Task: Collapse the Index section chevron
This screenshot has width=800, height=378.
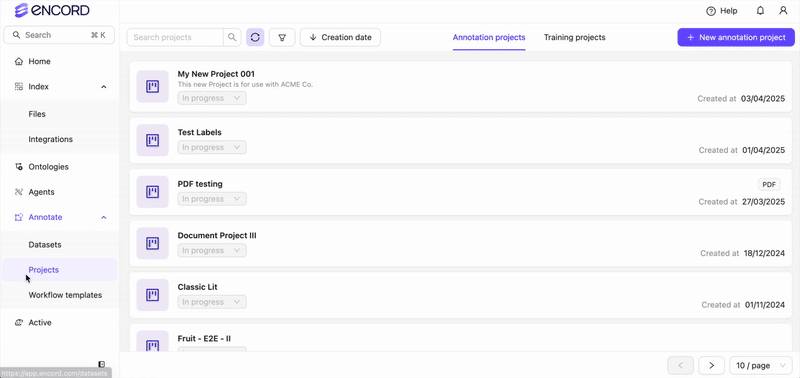Action: point(104,87)
